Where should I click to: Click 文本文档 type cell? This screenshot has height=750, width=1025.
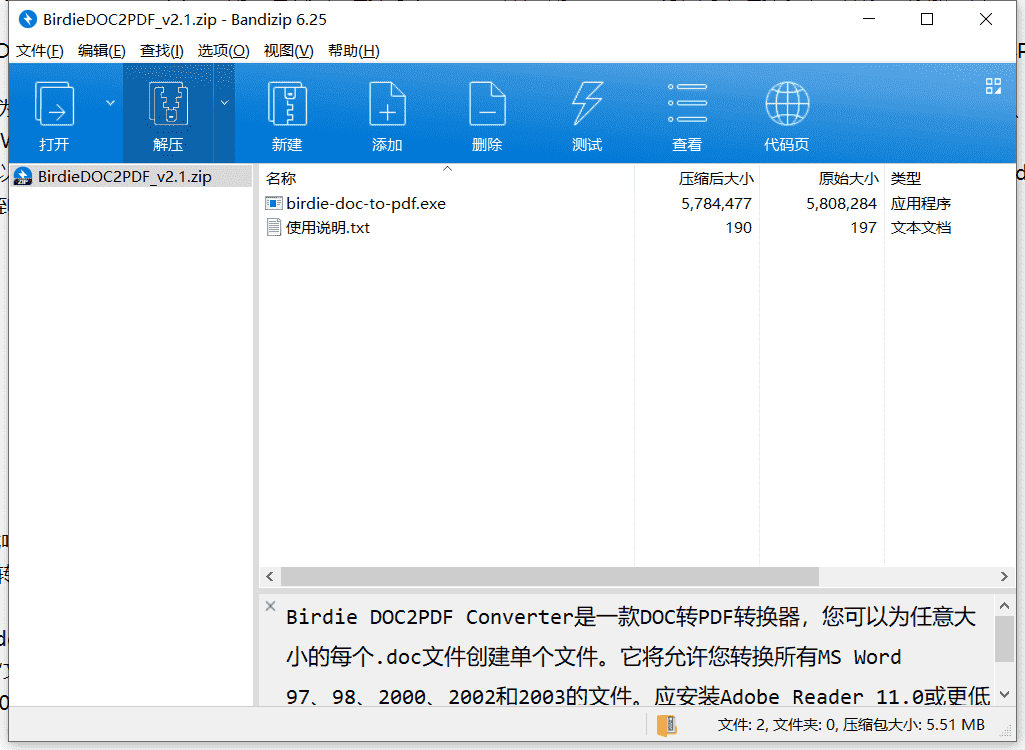pos(920,228)
